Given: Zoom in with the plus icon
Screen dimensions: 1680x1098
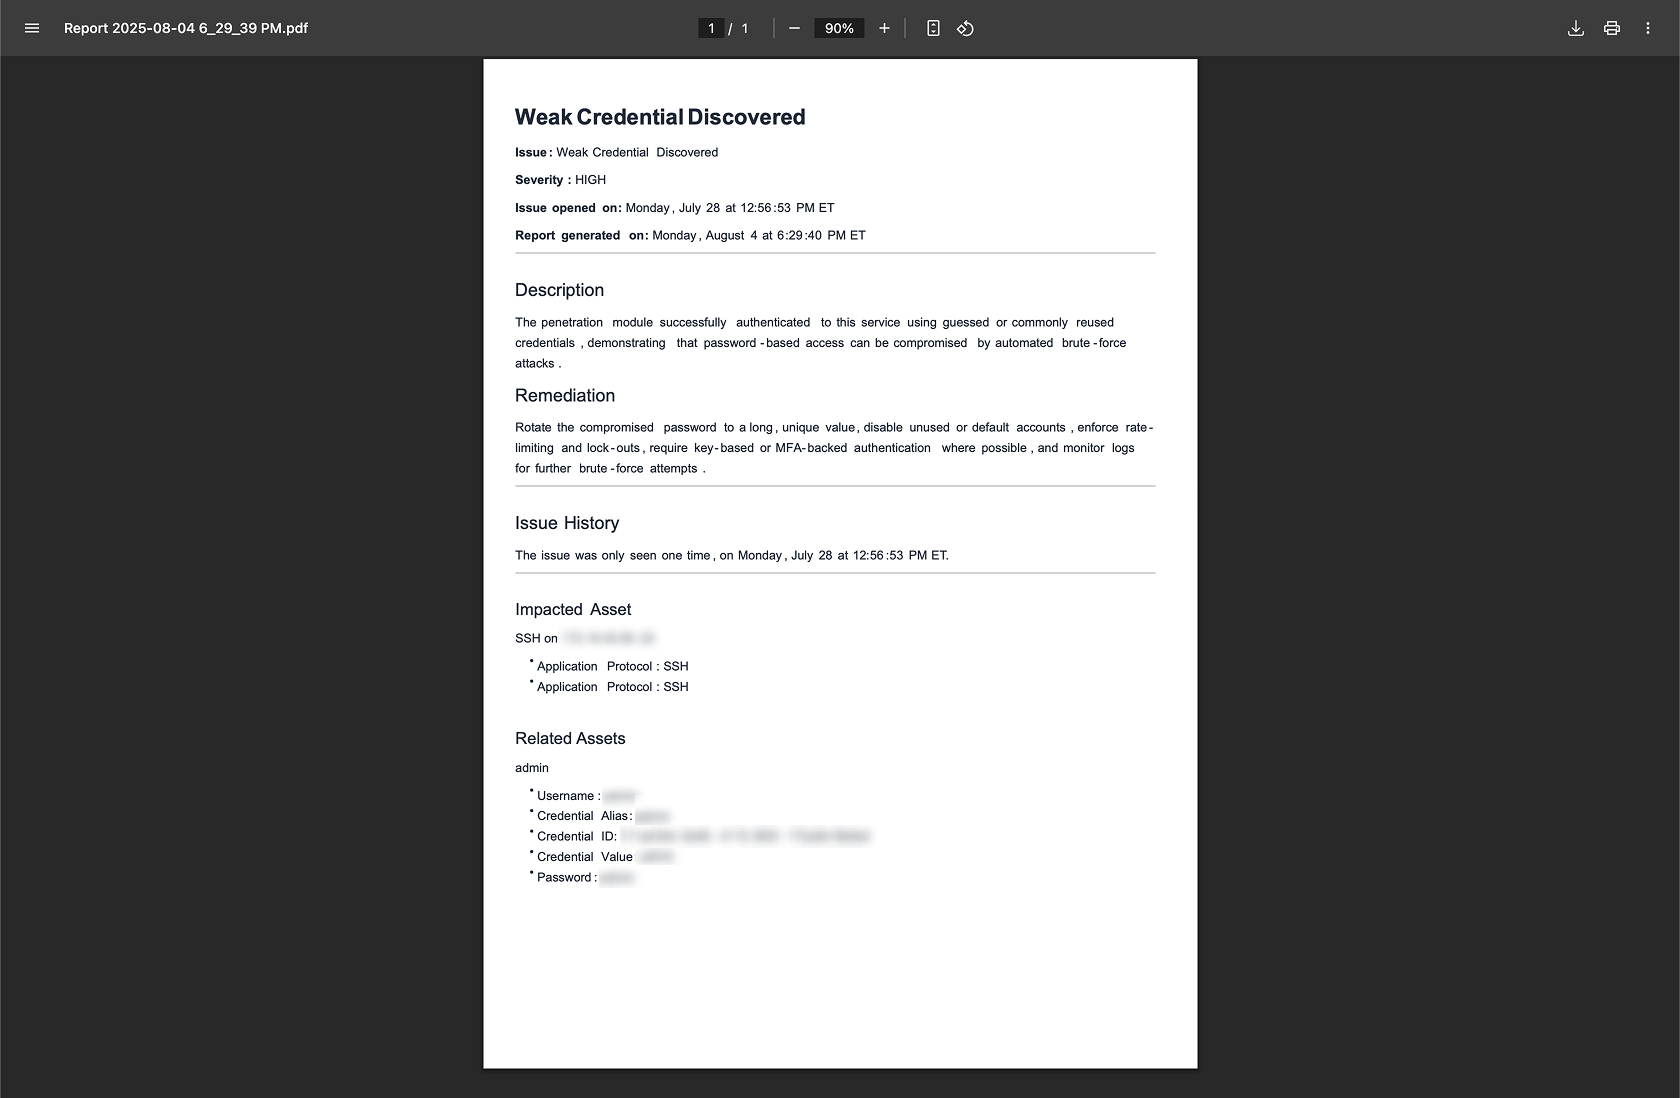Looking at the screenshot, I should click(884, 28).
